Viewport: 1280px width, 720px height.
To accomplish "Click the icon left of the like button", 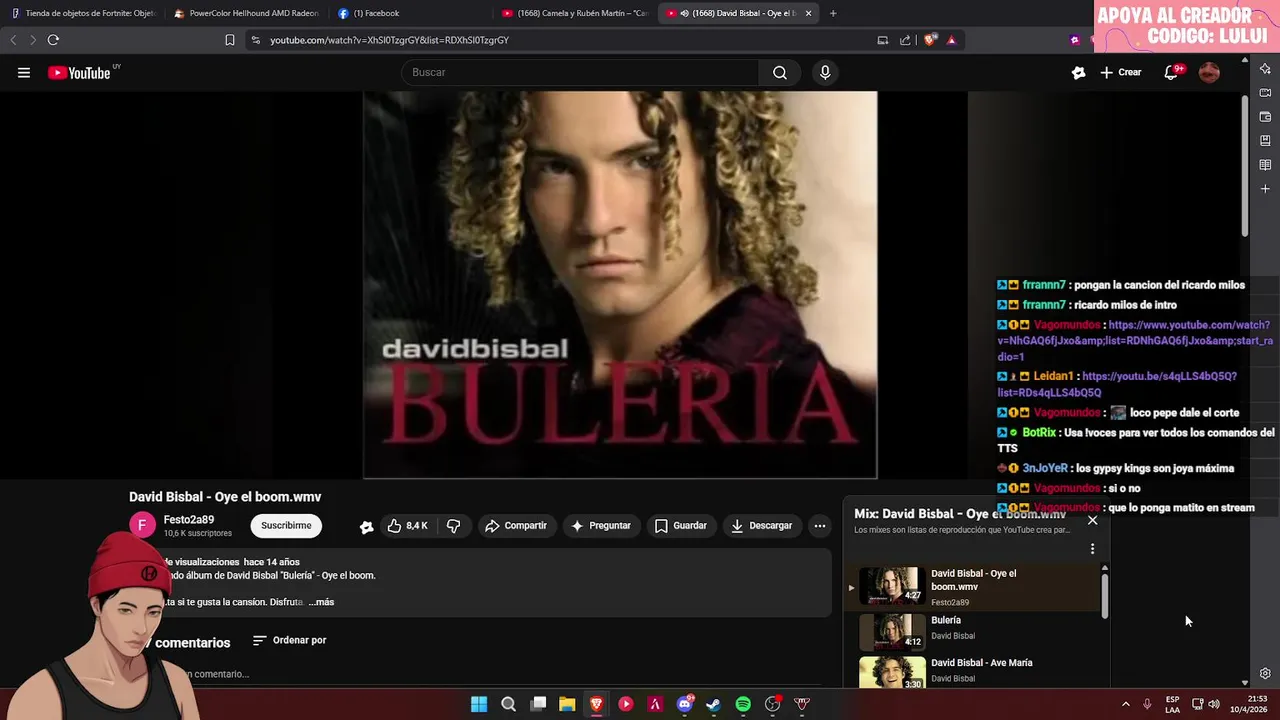I will click(366, 526).
